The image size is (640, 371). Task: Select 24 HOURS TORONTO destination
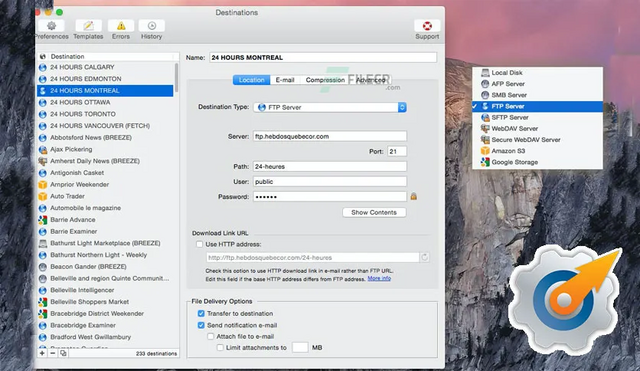[x=105, y=114]
